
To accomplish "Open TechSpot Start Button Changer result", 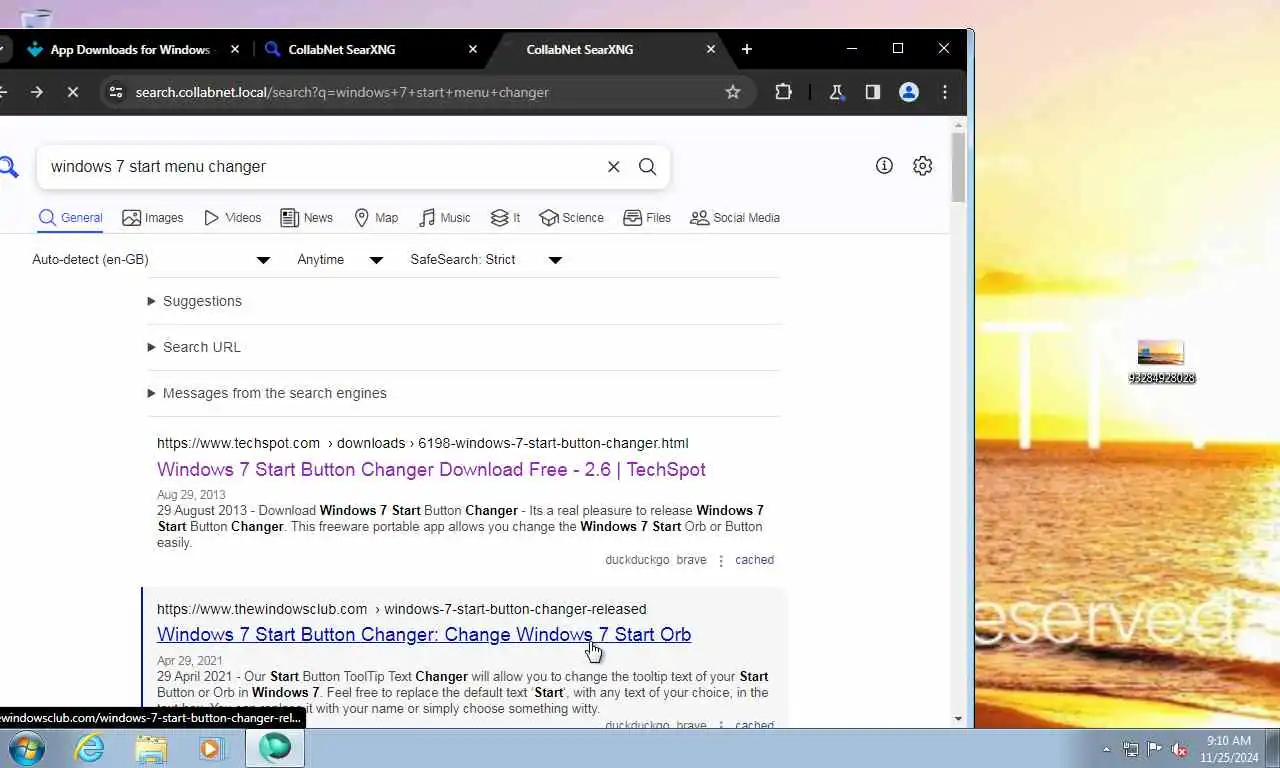I will [431, 470].
